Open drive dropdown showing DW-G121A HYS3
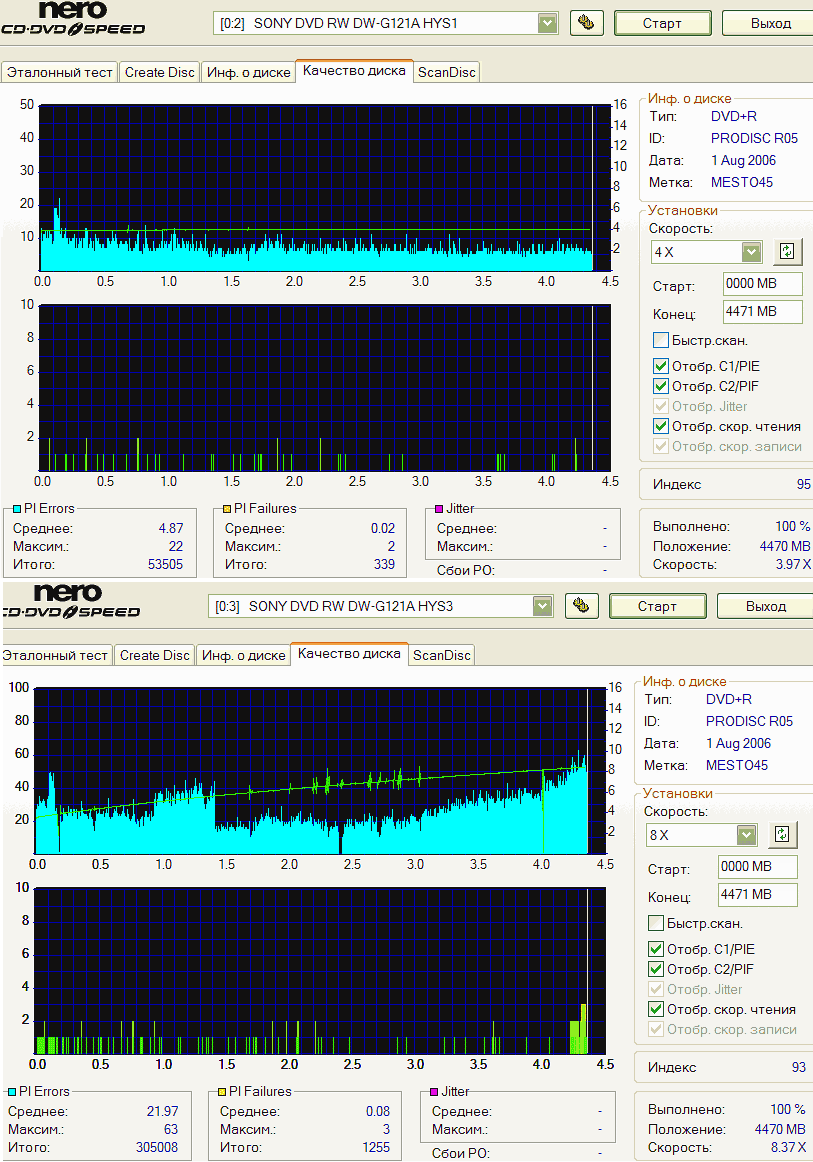The width and height of the screenshot is (813, 1162). pos(542,606)
